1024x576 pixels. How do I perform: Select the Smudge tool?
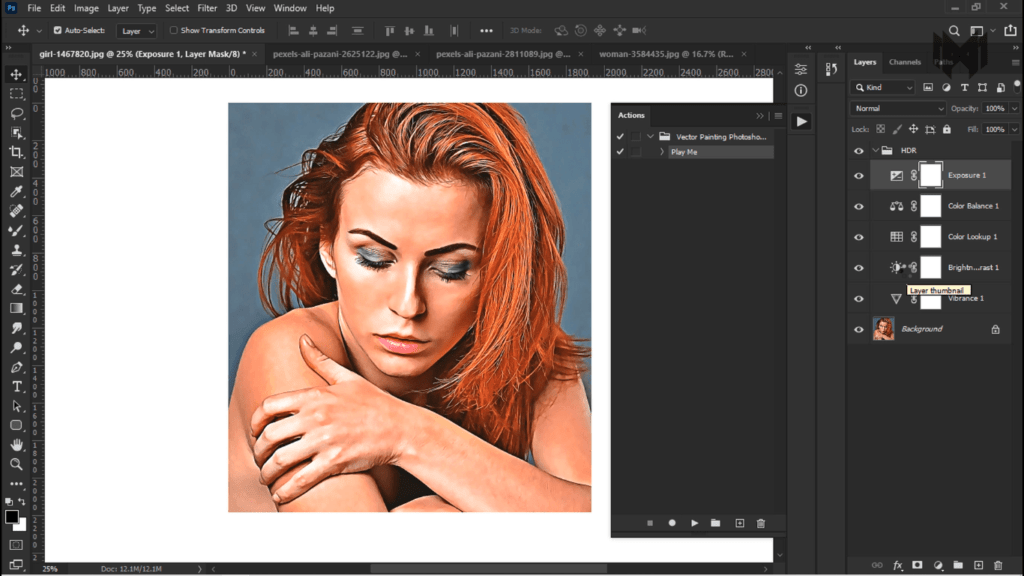(x=16, y=328)
